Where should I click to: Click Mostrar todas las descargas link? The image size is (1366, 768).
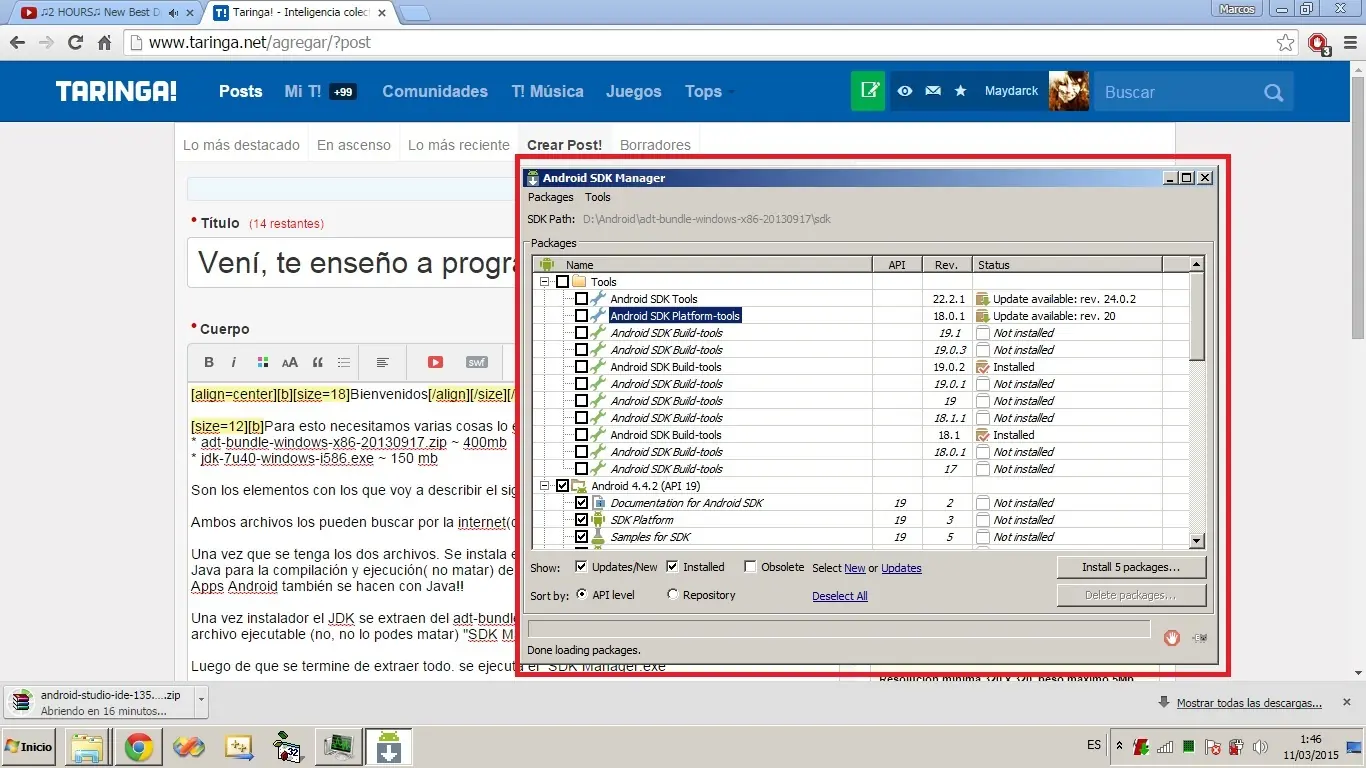(1249, 703)
